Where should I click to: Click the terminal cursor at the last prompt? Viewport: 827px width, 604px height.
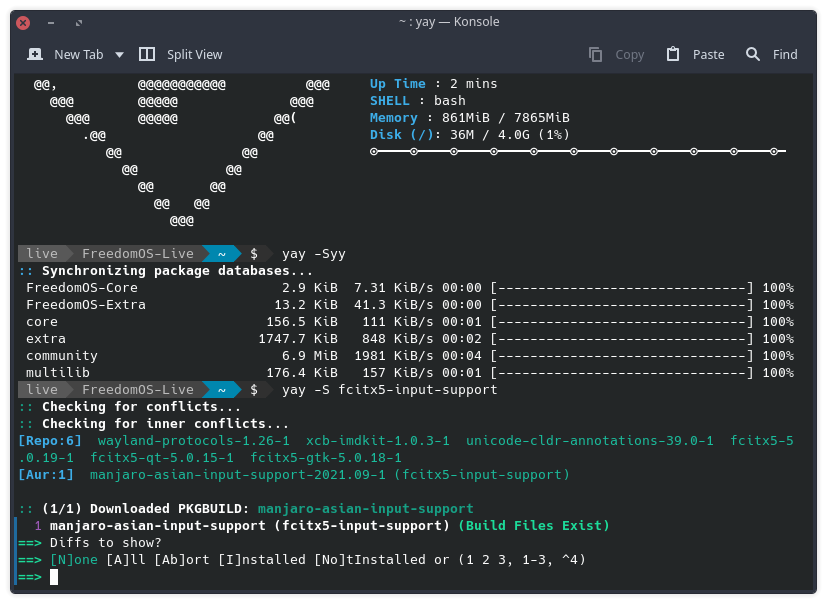[x=54, y=577]
